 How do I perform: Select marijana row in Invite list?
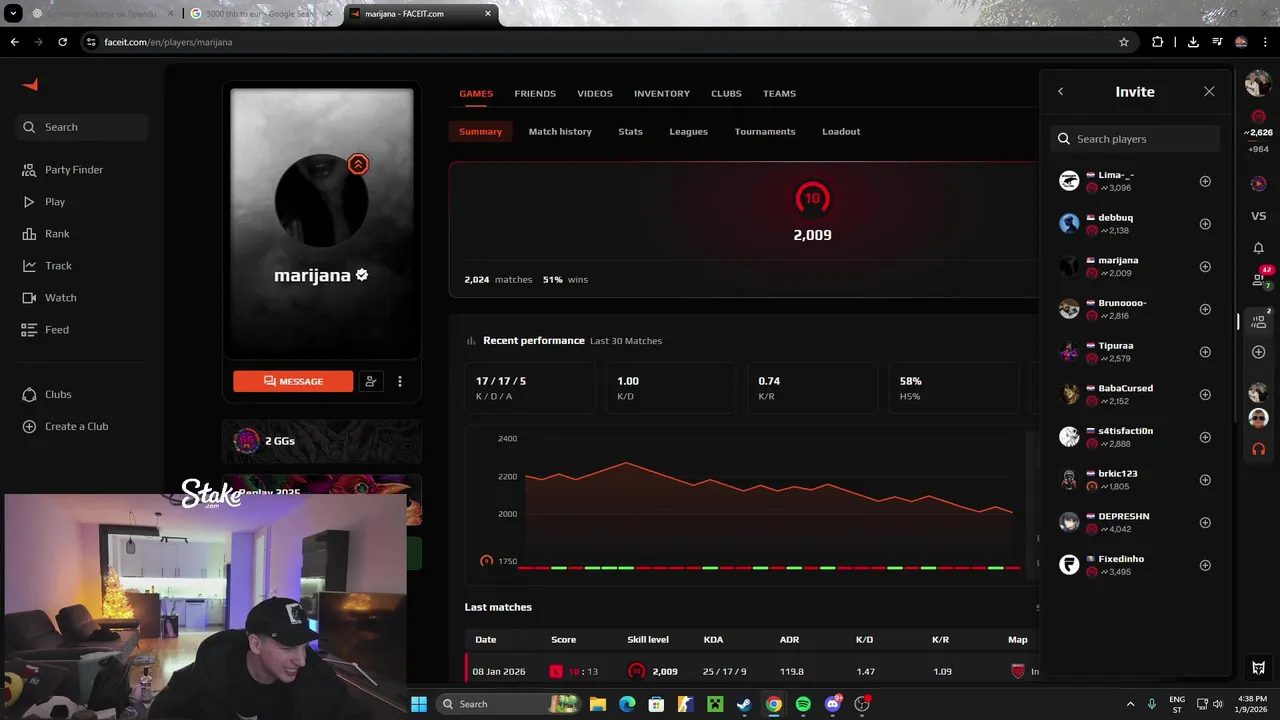pos(1135,267)
